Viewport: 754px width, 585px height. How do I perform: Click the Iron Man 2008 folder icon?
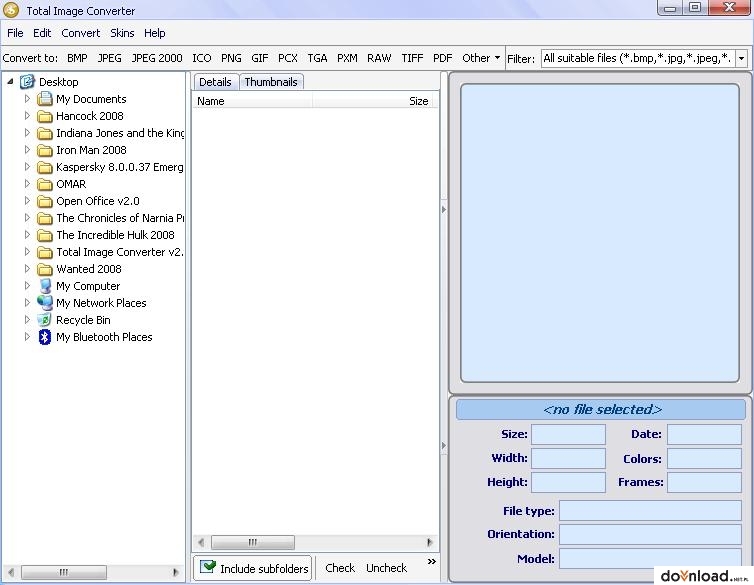[45, 150]
